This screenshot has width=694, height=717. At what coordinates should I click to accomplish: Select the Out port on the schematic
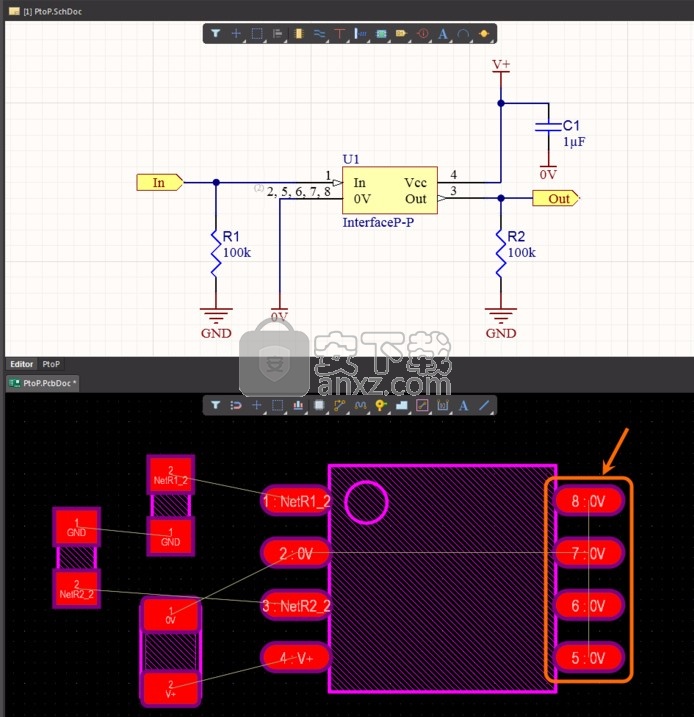(555, 198)
